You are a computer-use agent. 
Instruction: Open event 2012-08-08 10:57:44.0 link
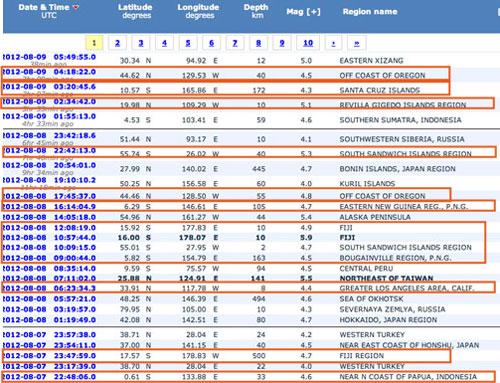[x=49, y=238]
